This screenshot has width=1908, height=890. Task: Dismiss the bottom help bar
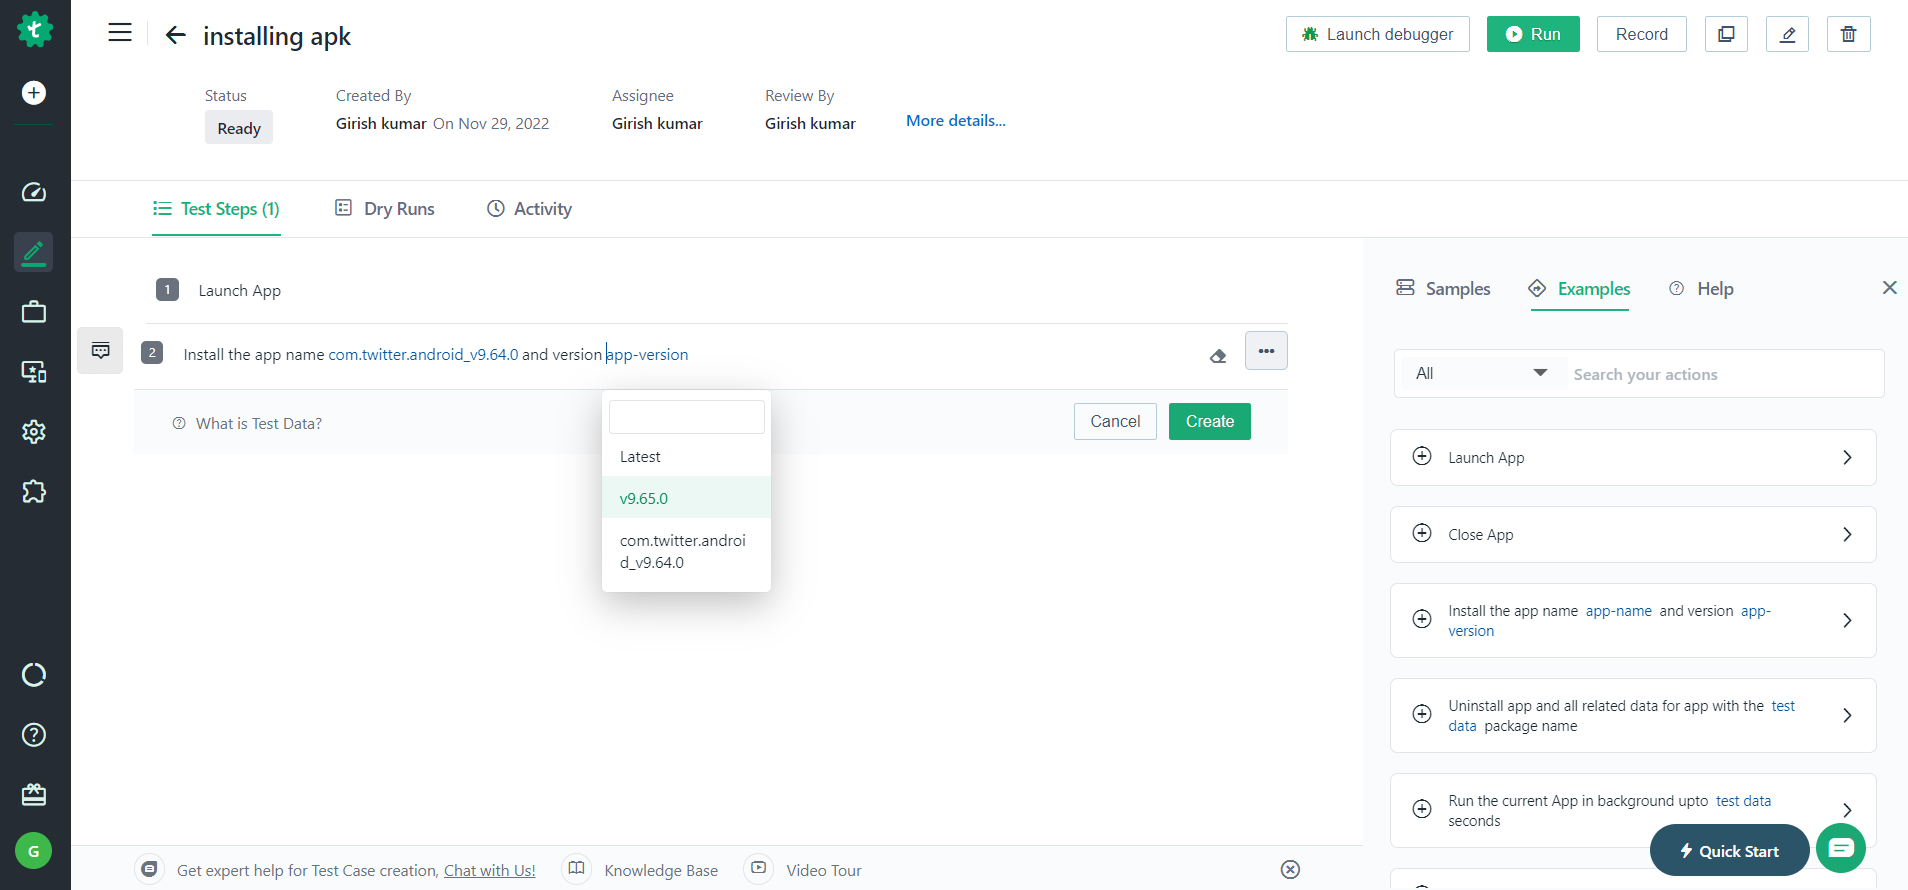pos(1291,870)
